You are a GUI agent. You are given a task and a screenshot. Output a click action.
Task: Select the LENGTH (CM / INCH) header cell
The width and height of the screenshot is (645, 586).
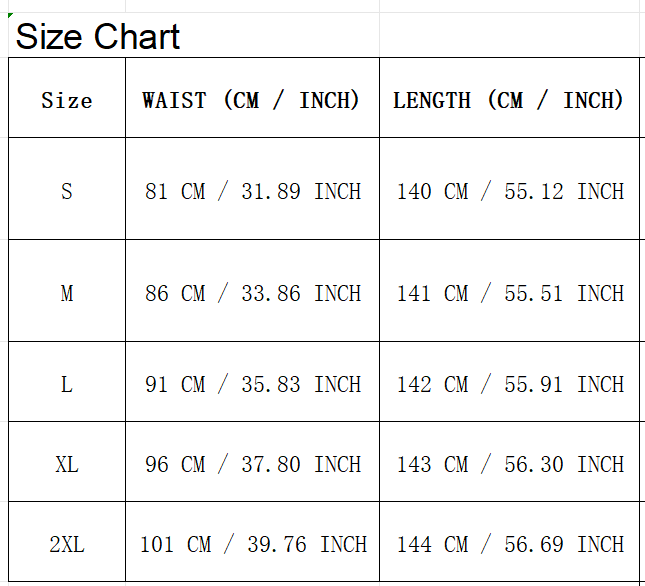(509, 98)
